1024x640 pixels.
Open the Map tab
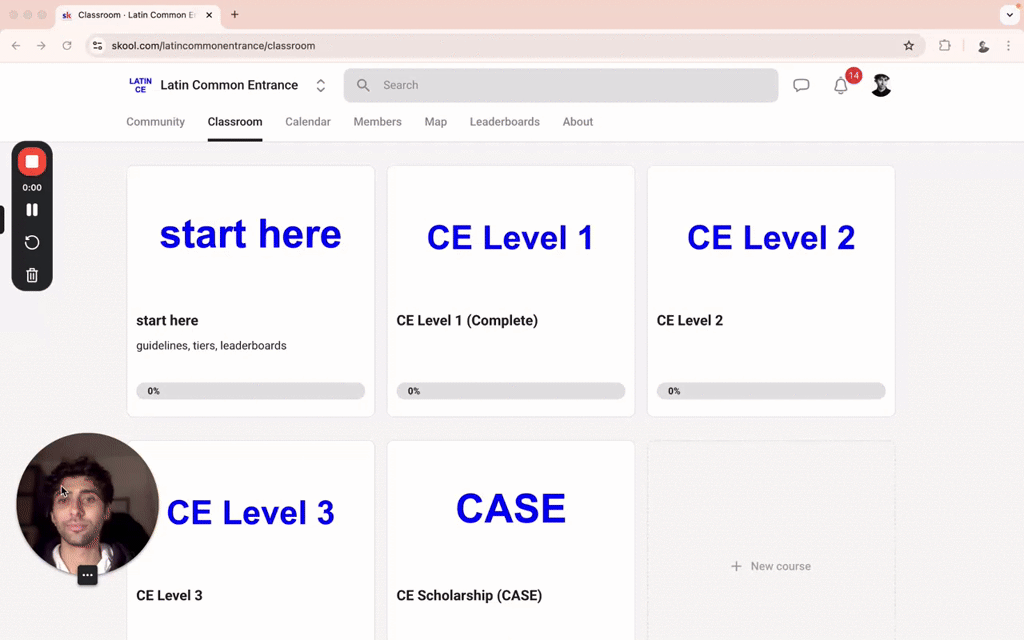click(x=436, y=121)
